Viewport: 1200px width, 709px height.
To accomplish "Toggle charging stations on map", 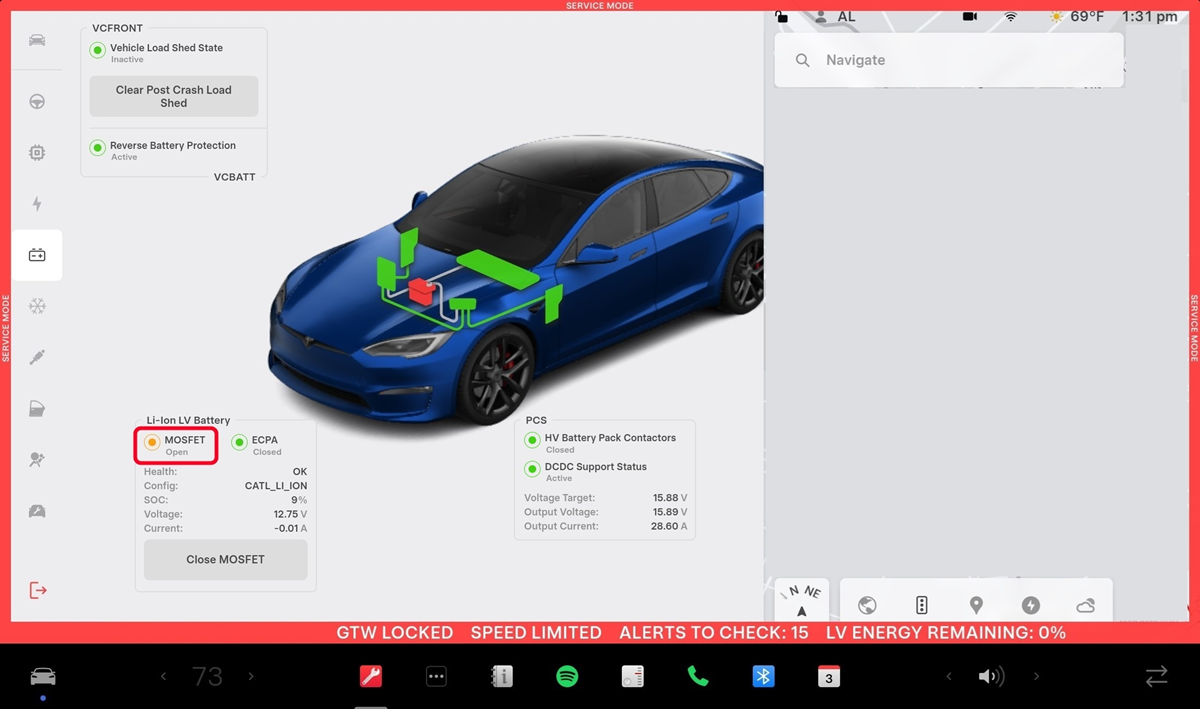I will (x=1030, y=605).
